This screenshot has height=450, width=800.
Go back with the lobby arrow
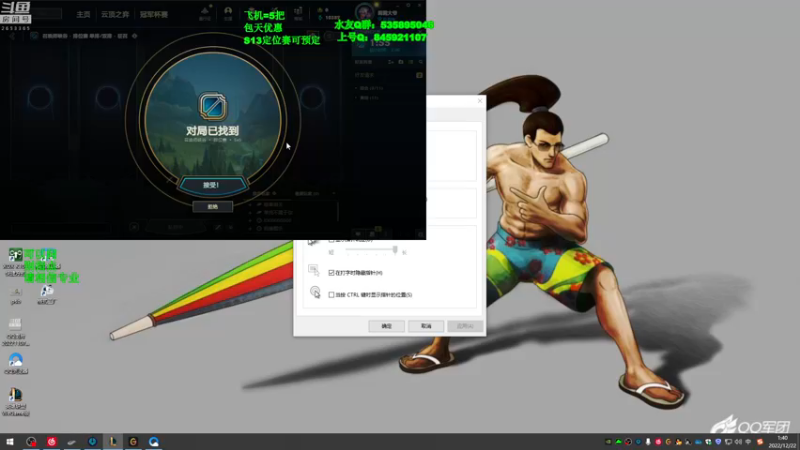point(12,36)
